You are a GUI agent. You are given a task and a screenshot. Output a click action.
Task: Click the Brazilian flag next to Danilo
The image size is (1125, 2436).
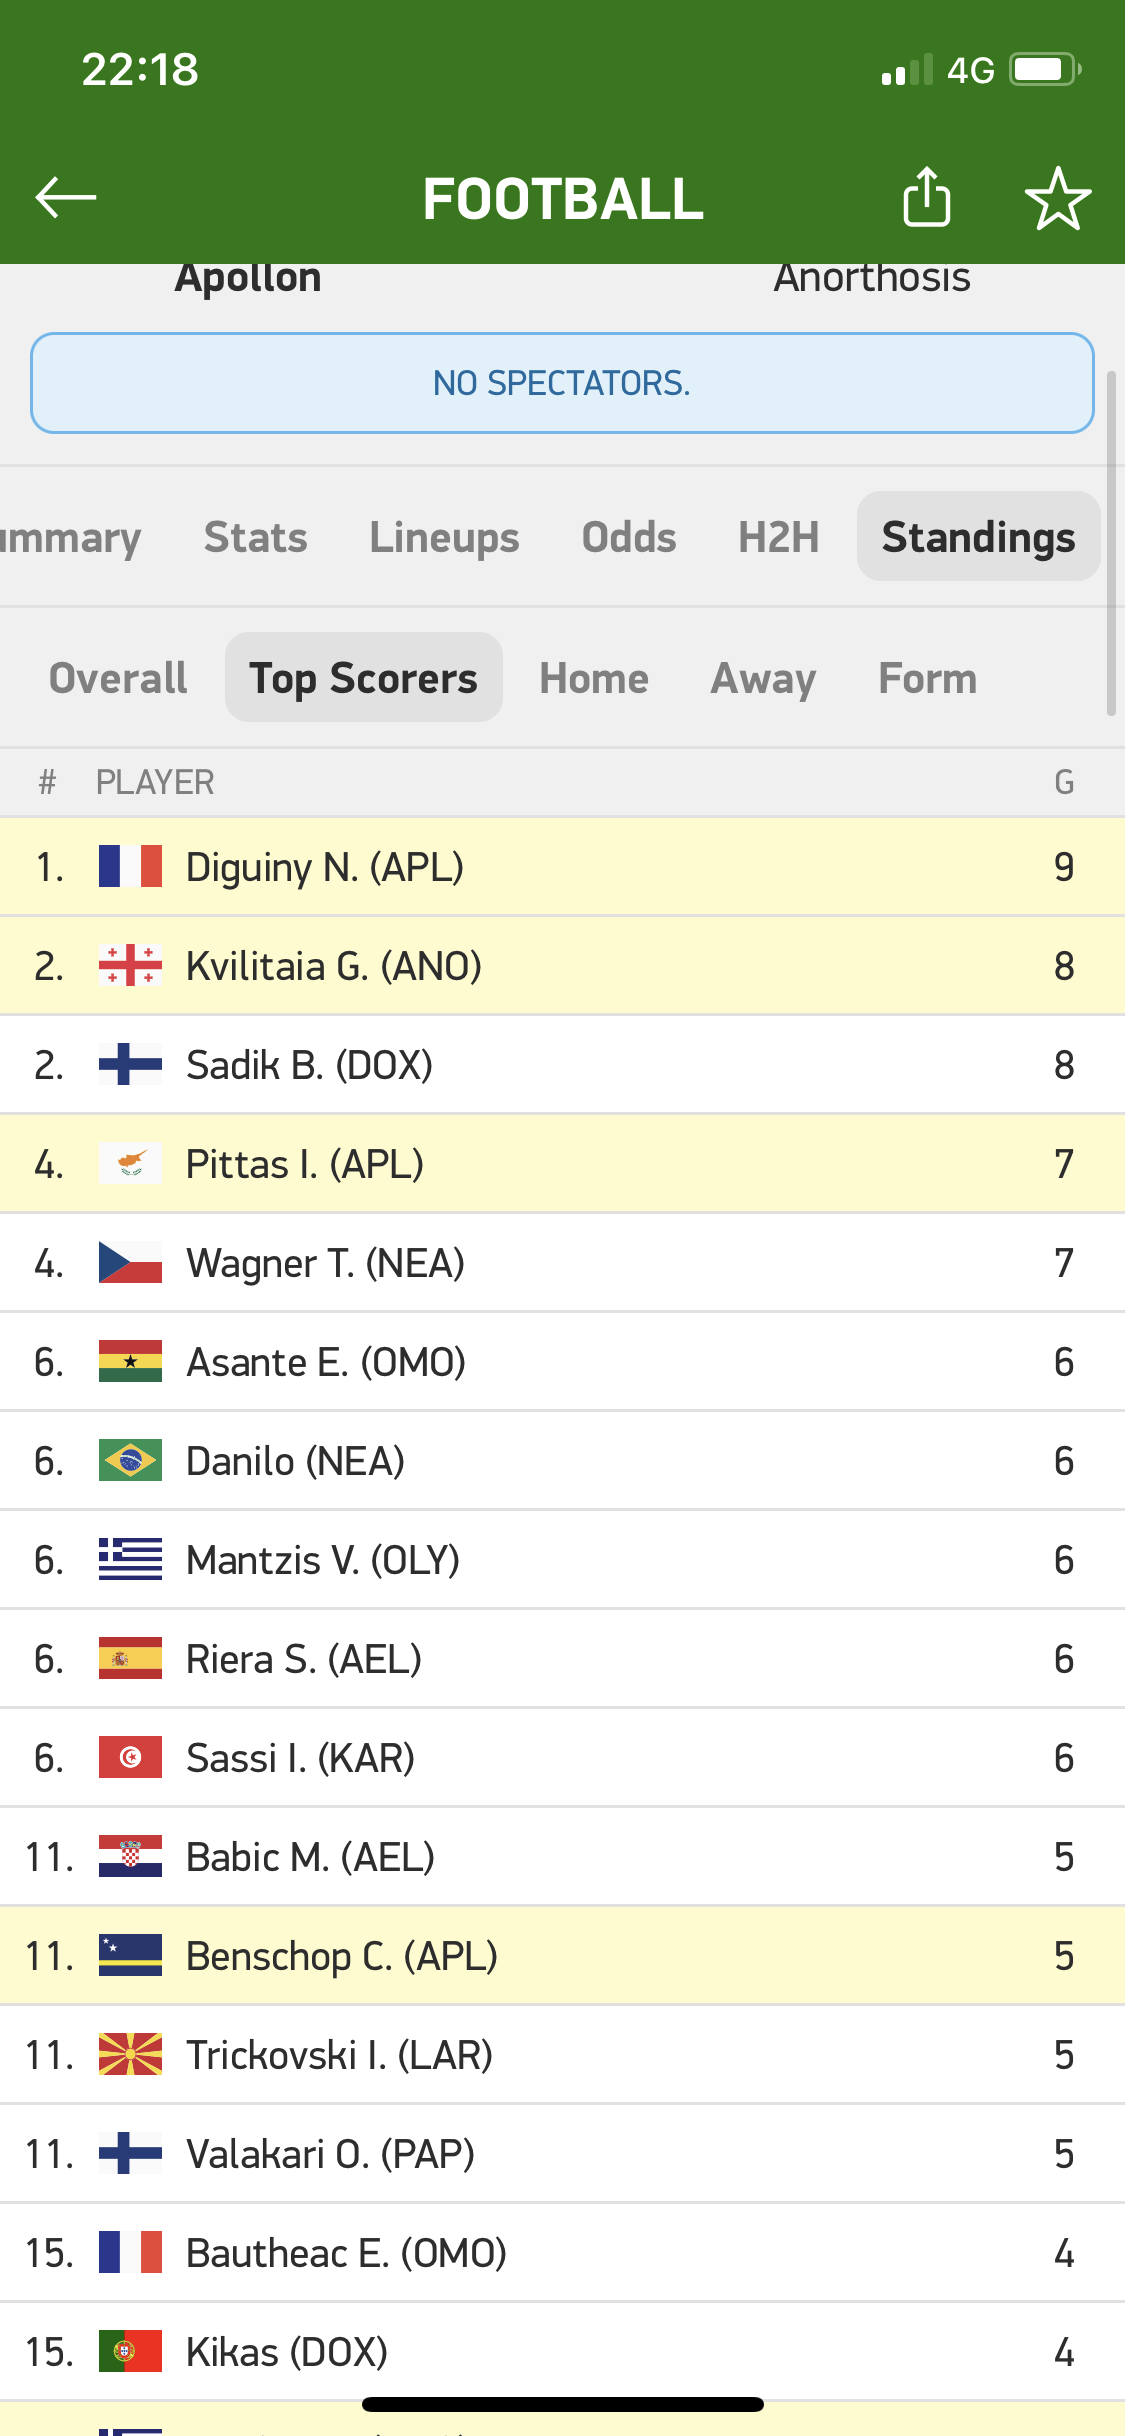click(x=130, y=1461)
